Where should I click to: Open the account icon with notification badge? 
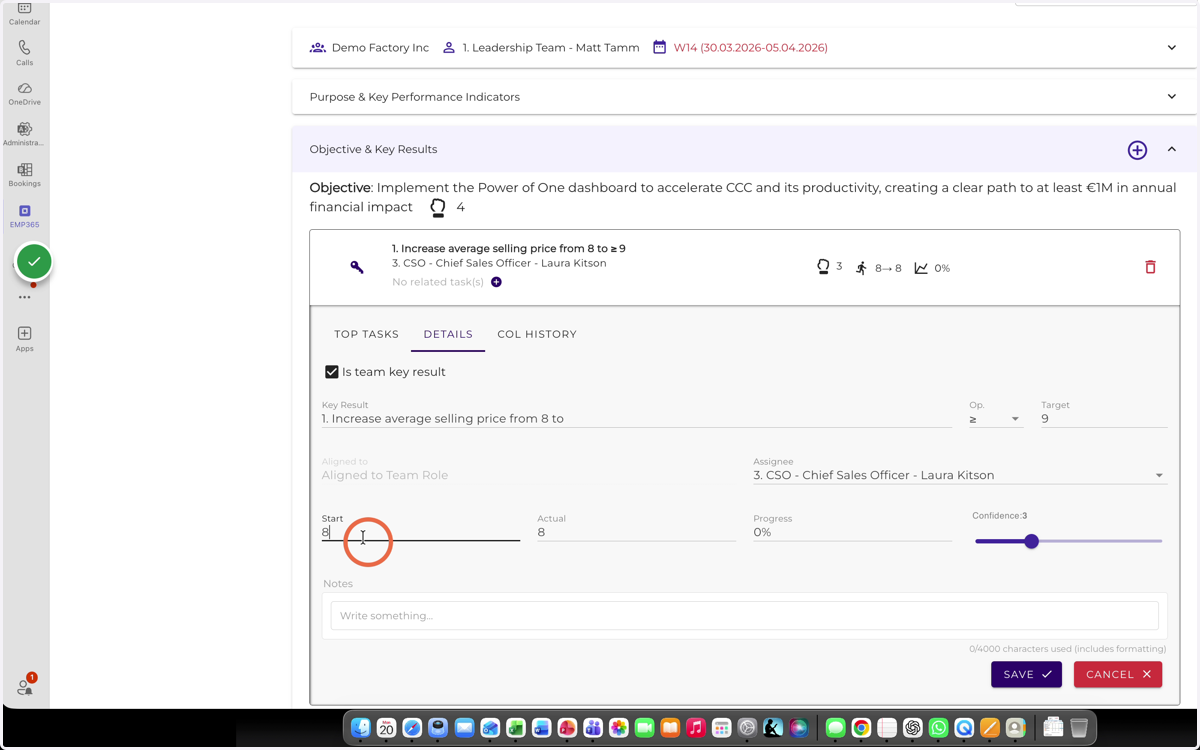click(24, 687)
